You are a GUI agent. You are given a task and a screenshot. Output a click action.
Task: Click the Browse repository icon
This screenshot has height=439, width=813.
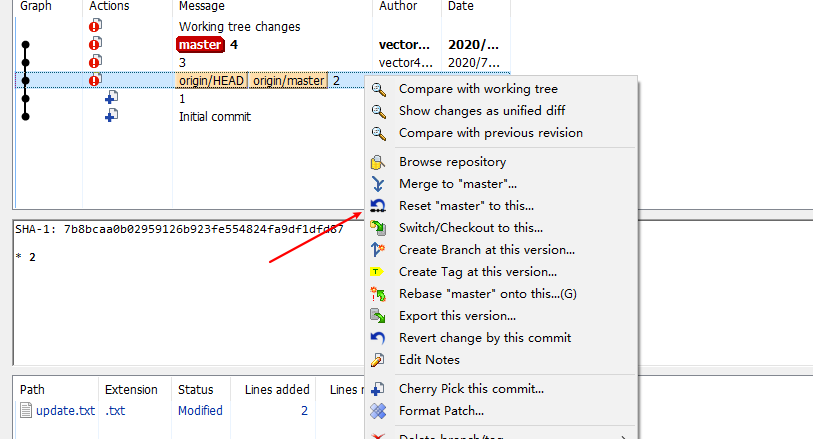(x=378, y=162)
